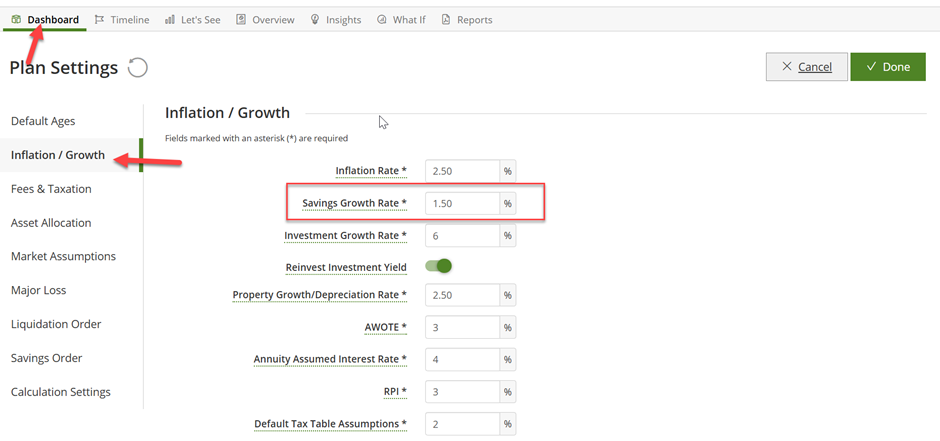Focus the Investment Growth Rate input
940x441 pixels.
coord(463,236)
